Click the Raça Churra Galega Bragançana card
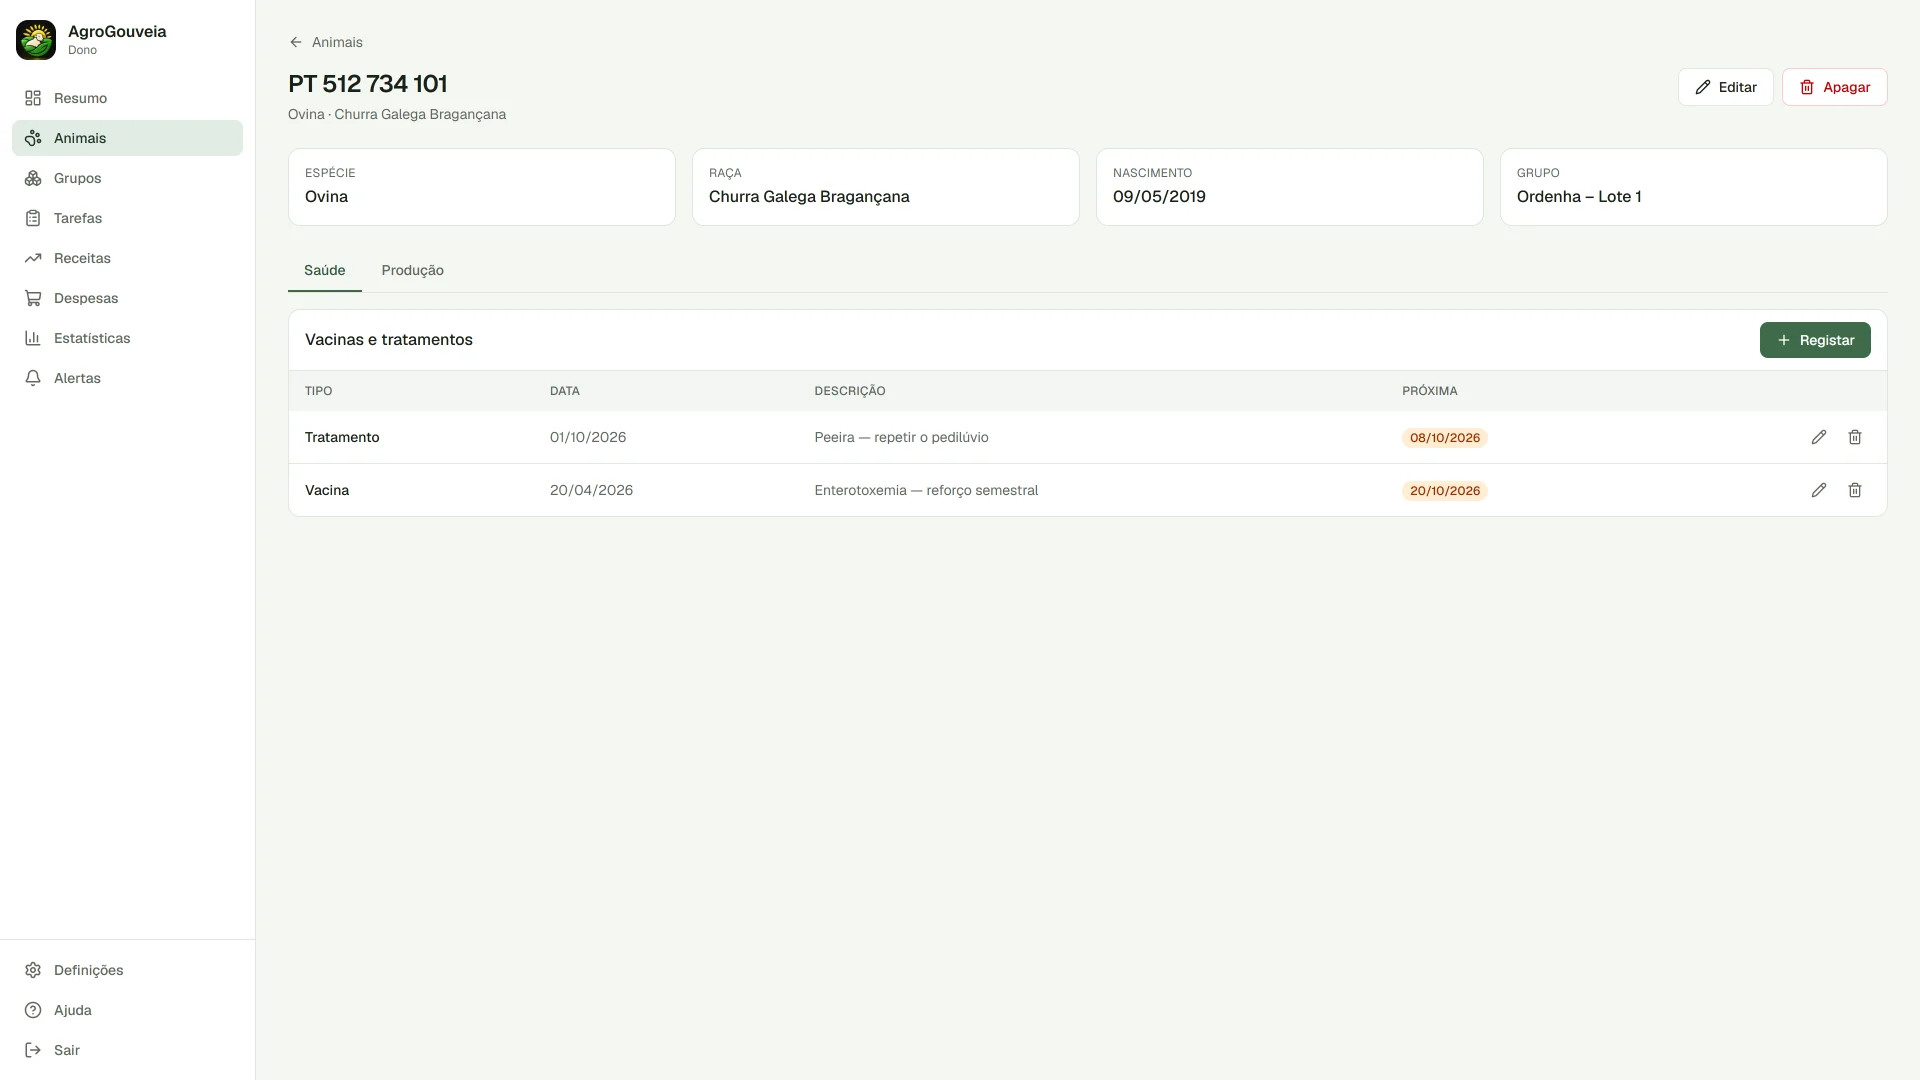Screen dimensions: 1920x1080 [886, 187]
